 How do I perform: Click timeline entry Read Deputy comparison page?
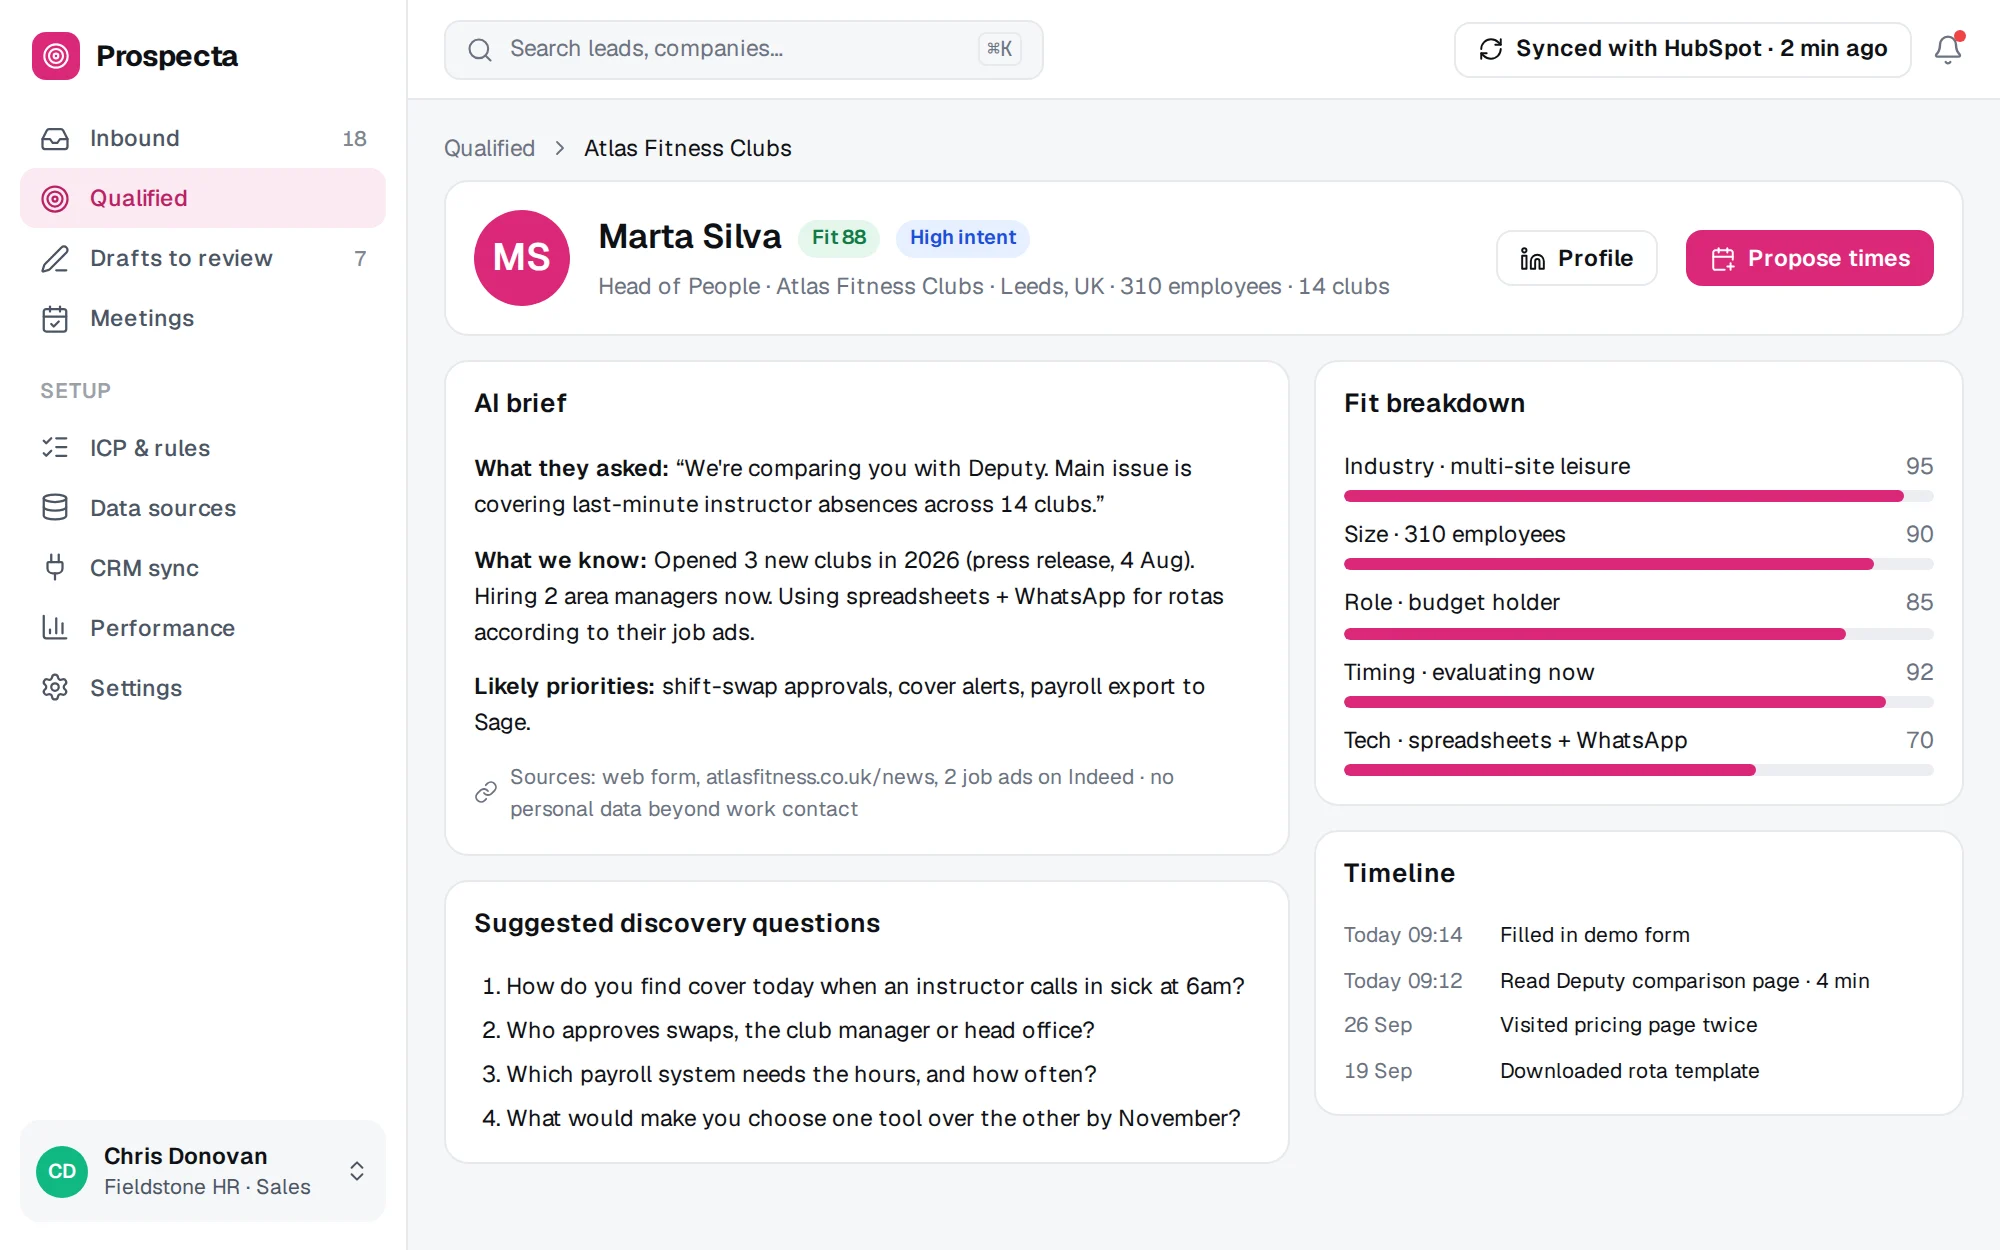coord(1685,981)
